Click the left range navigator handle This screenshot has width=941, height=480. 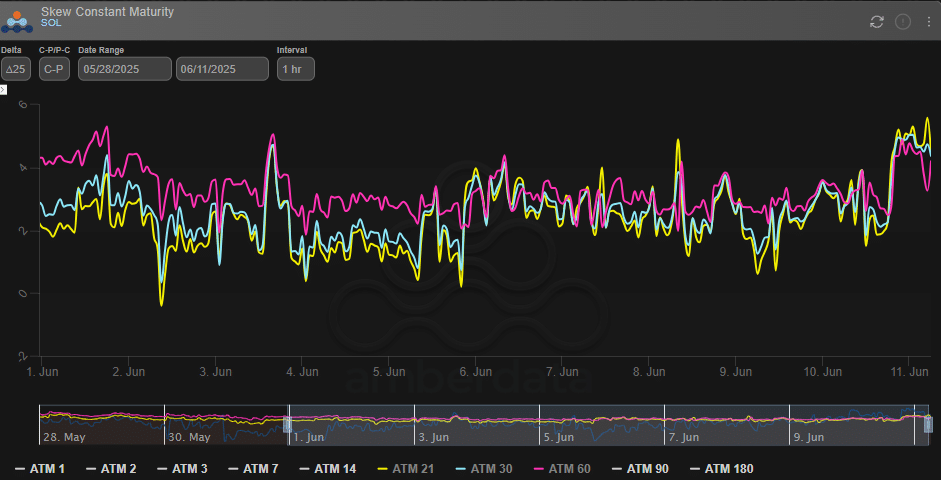(x=287, y=425)
